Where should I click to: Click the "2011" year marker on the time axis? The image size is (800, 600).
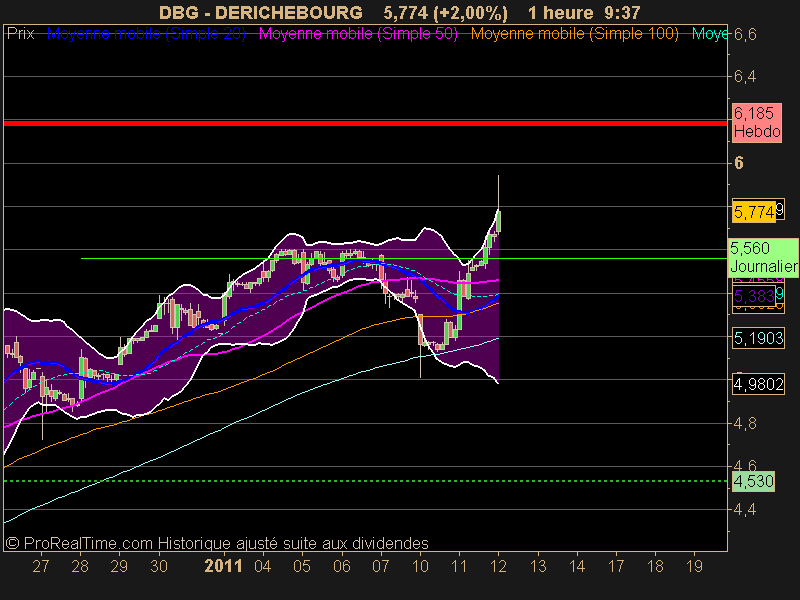pos(223,566)
